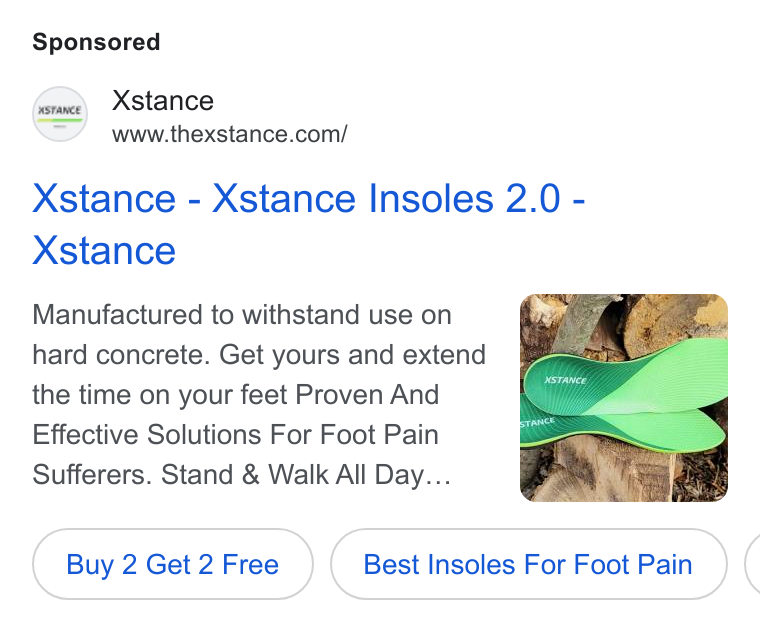Click the Xstance advertiser name
This screenshot has height=632, width=760.
pyautogui.click(x=162, y=101)
